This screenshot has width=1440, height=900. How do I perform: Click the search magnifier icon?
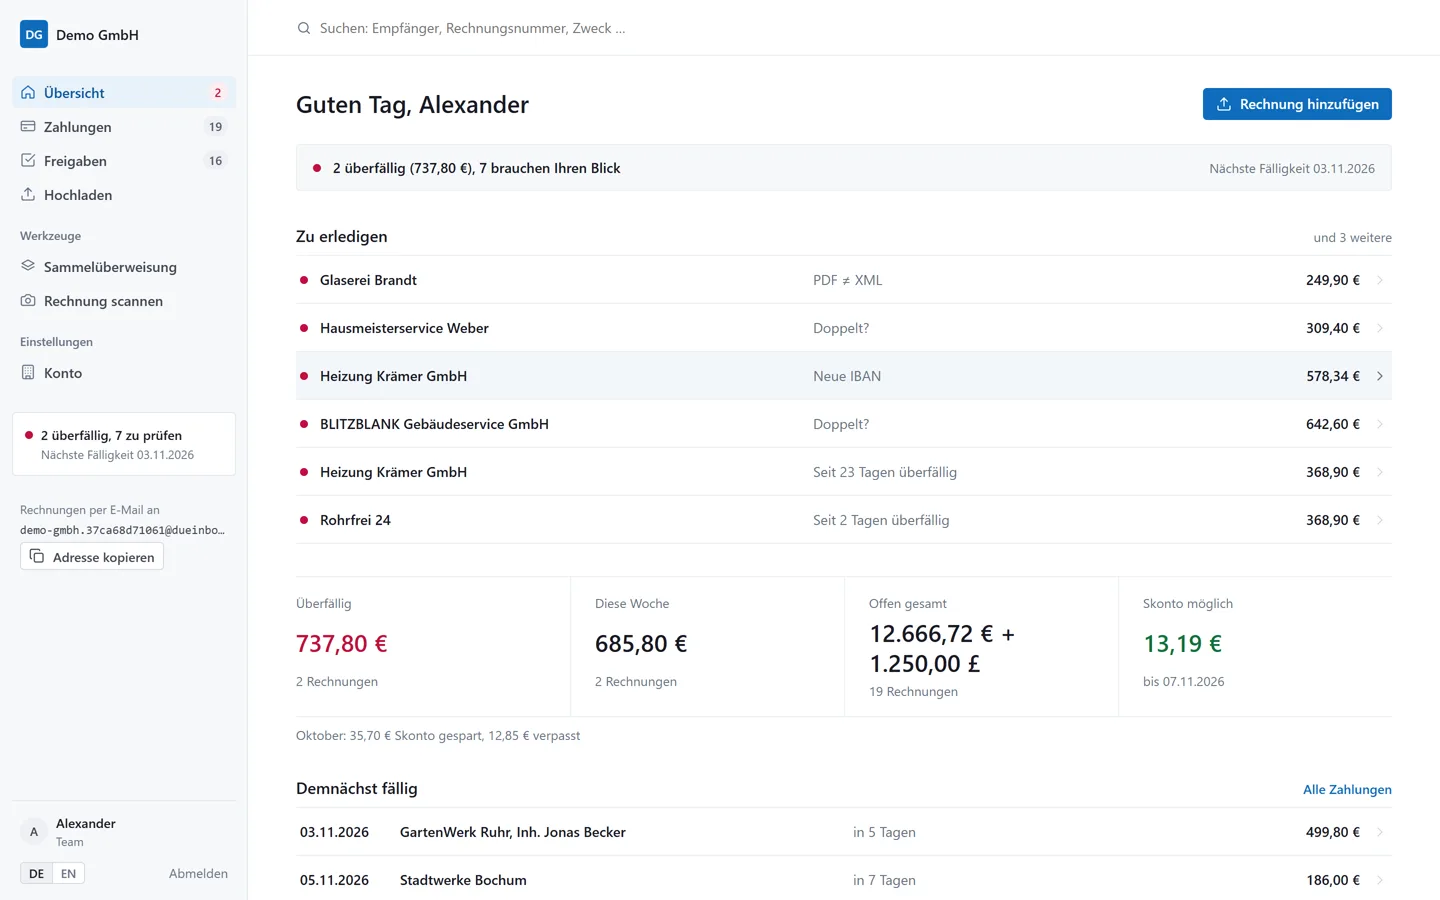304,28
